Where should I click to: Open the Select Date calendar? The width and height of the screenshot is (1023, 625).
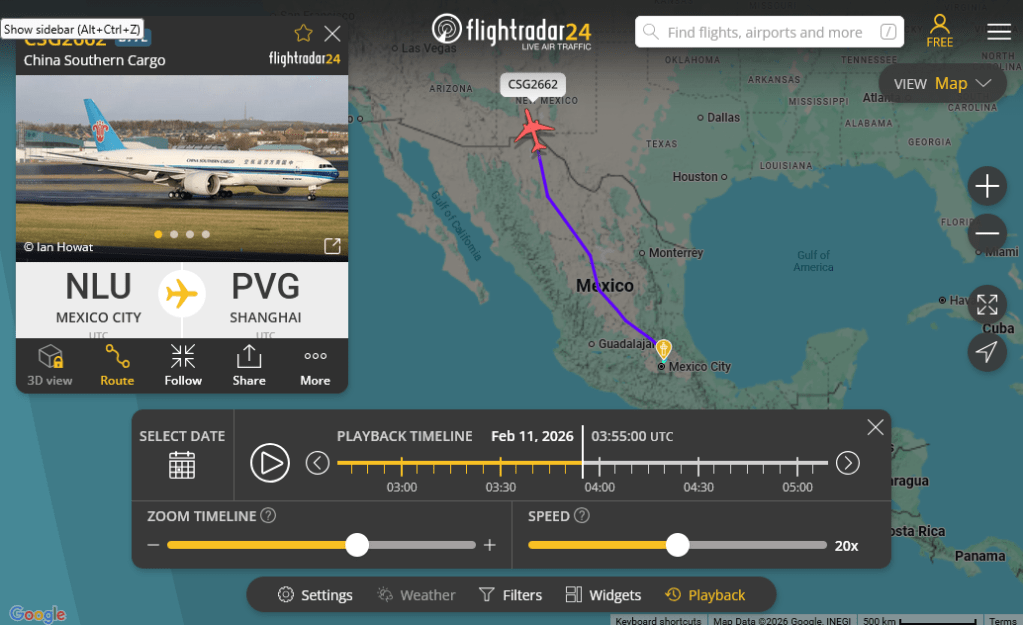(182, 464)
